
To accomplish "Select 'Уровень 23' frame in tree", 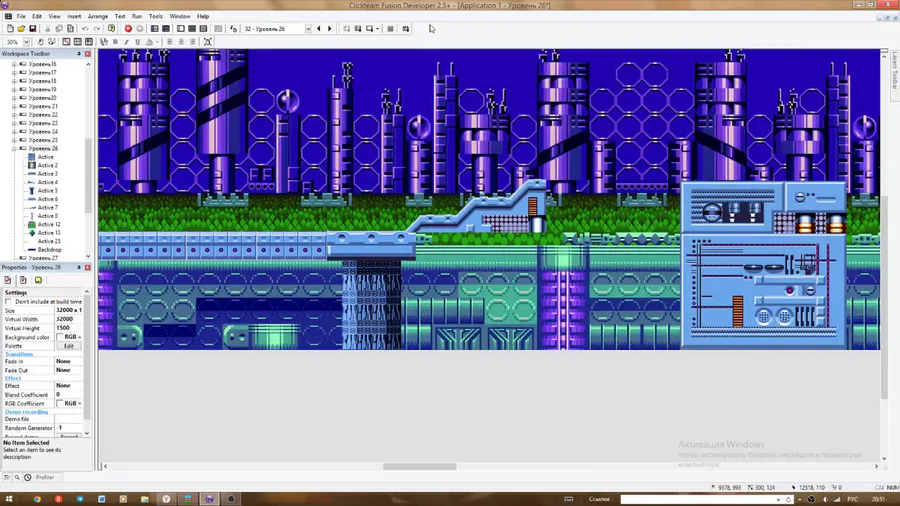I will click(43, 123).
